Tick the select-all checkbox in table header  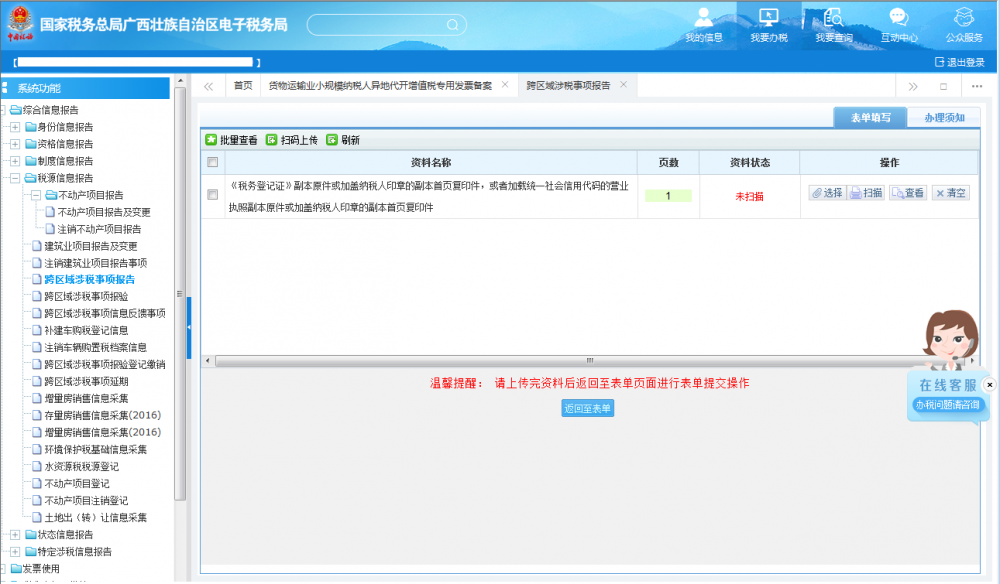pos(212,162)
